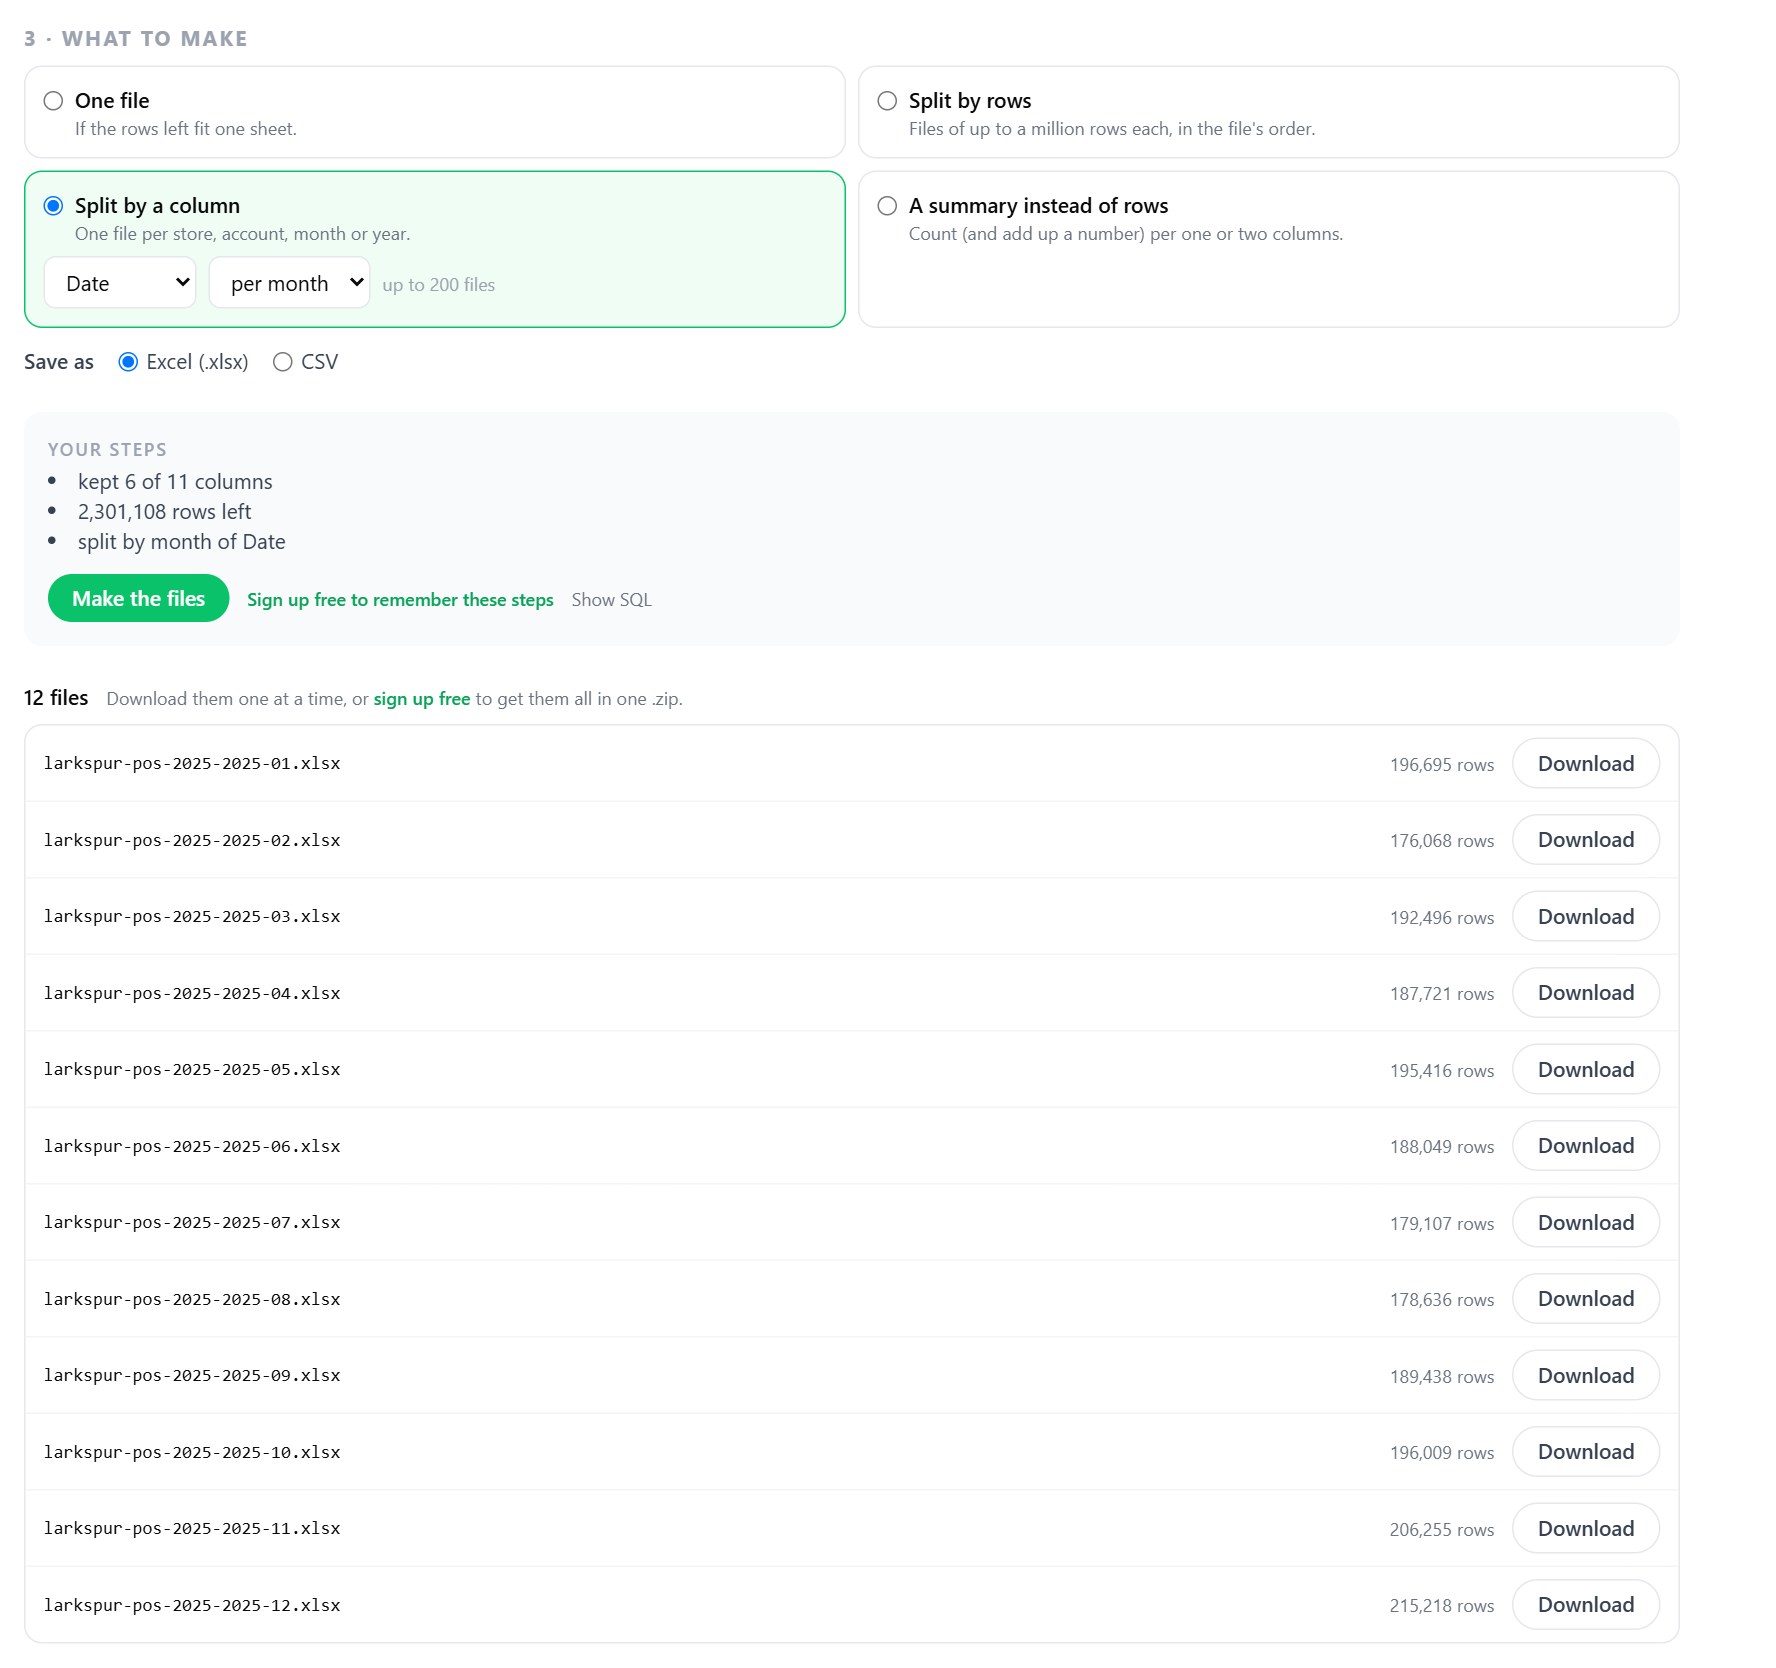Pick A summary instead of rows

887,206
